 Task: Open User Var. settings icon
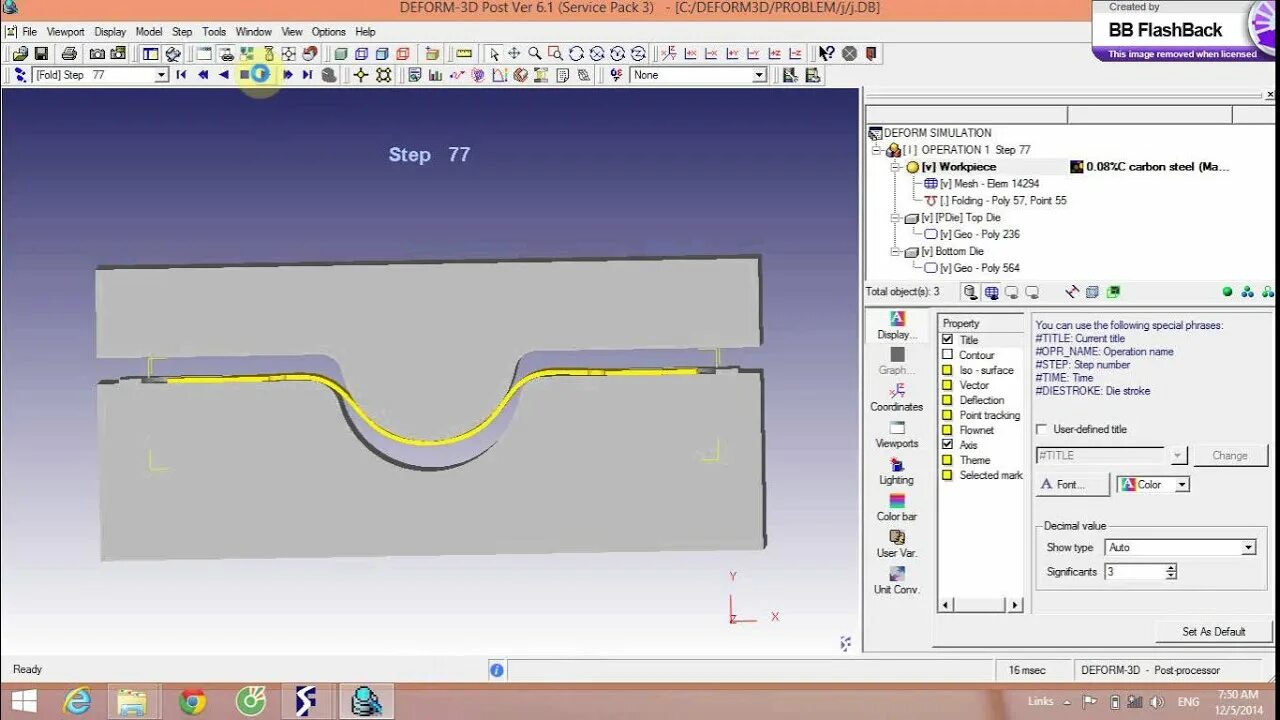897,544
